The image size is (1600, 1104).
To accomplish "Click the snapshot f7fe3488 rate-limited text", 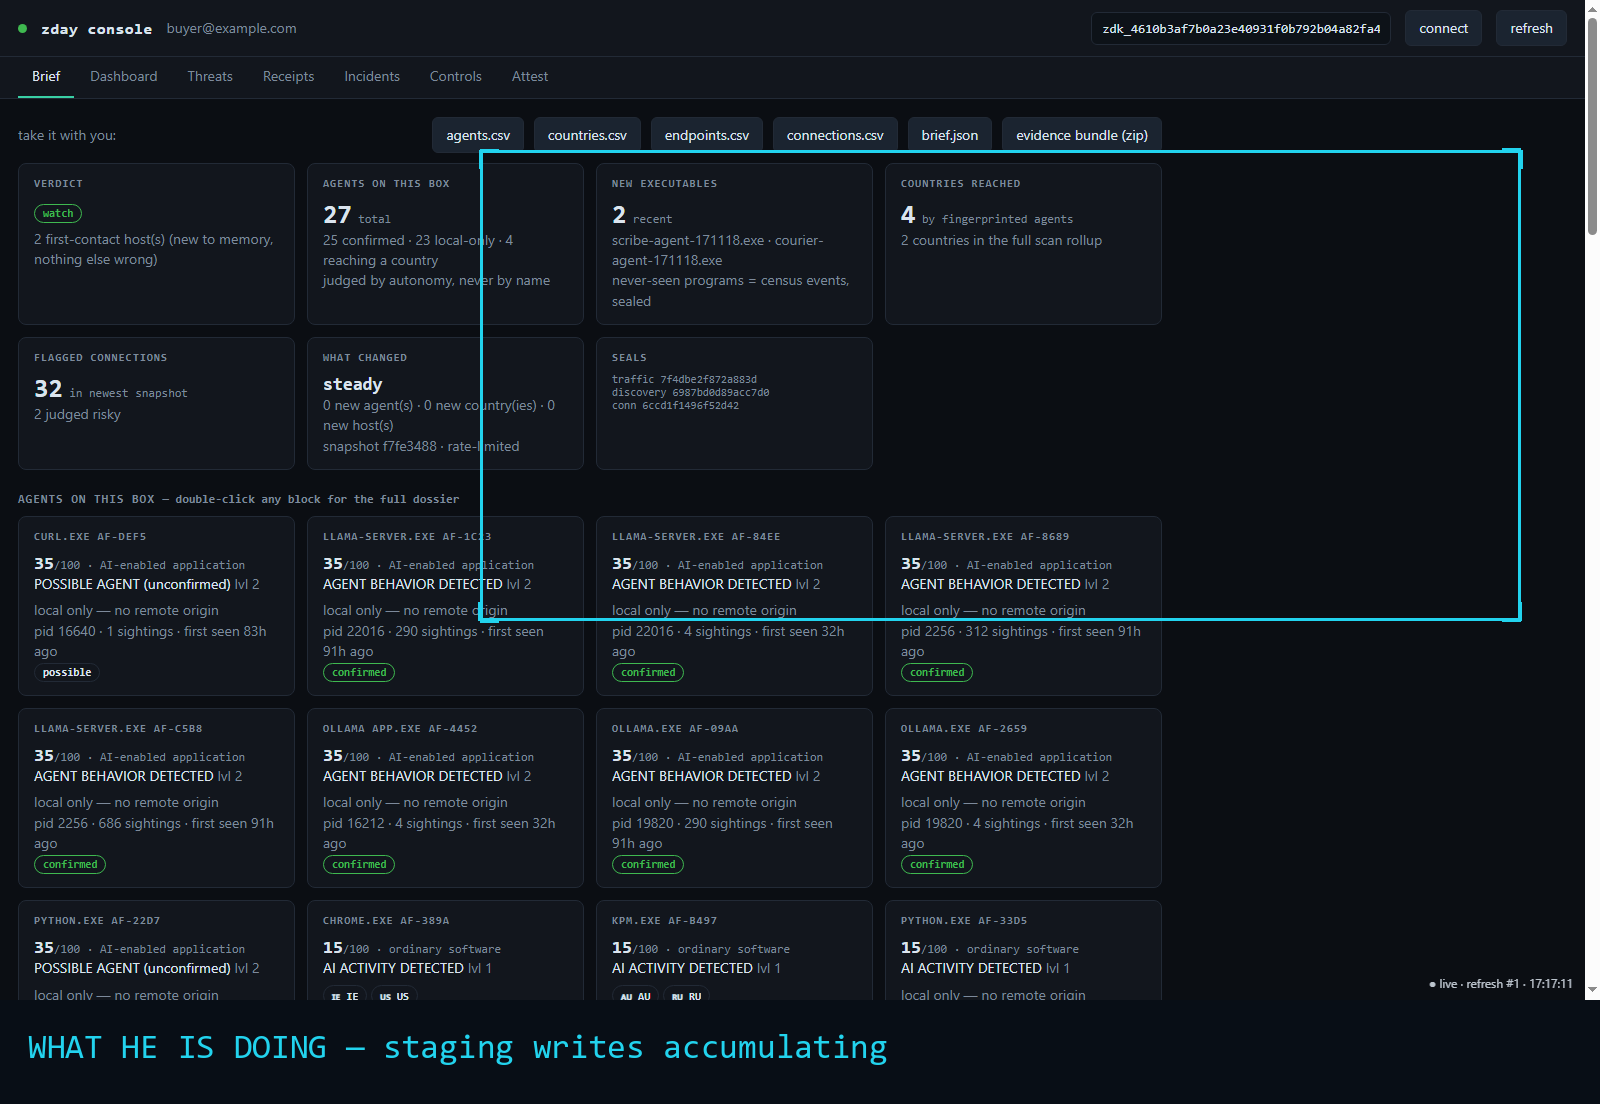I will (x=421, y=447).
